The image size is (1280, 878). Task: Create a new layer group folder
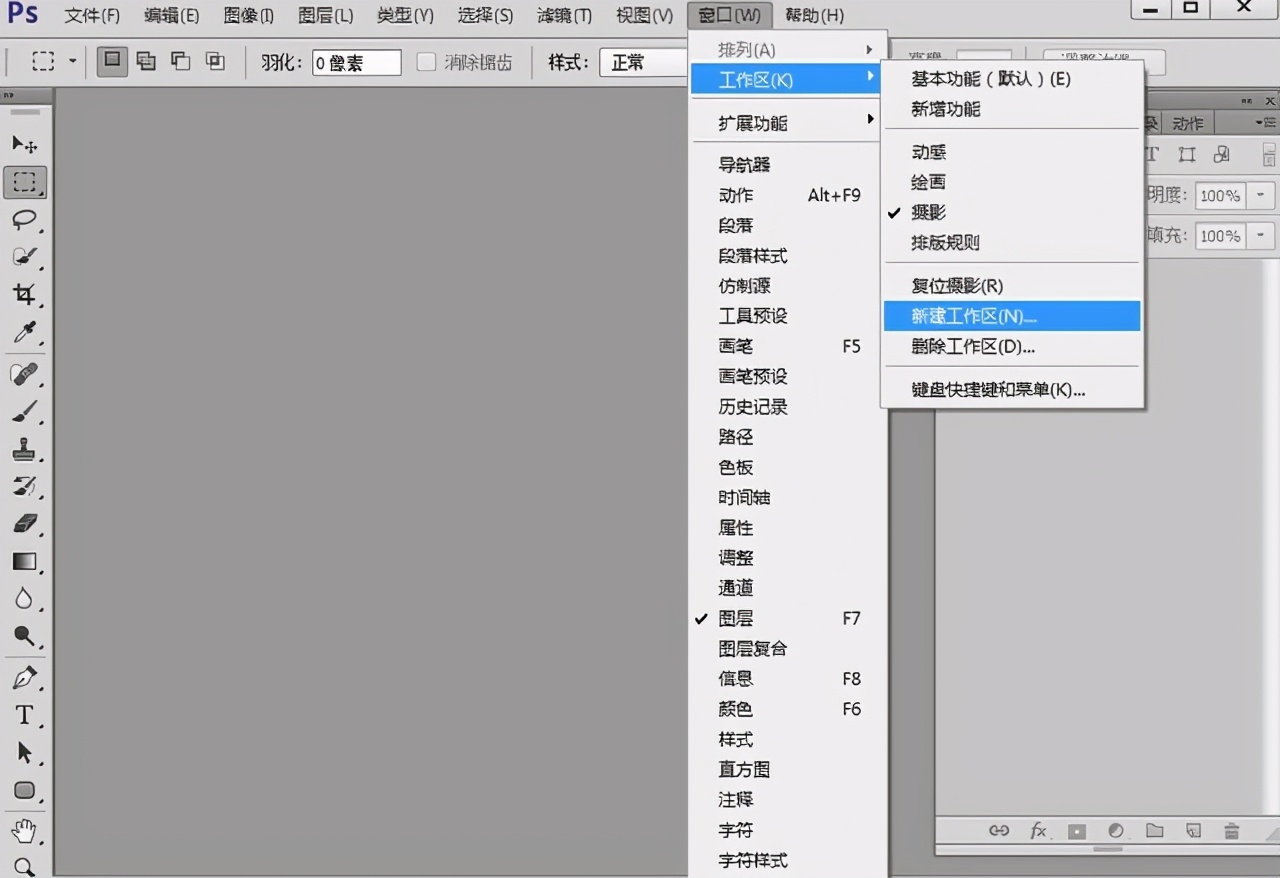pyautogui.click(x=1155, y=830)
